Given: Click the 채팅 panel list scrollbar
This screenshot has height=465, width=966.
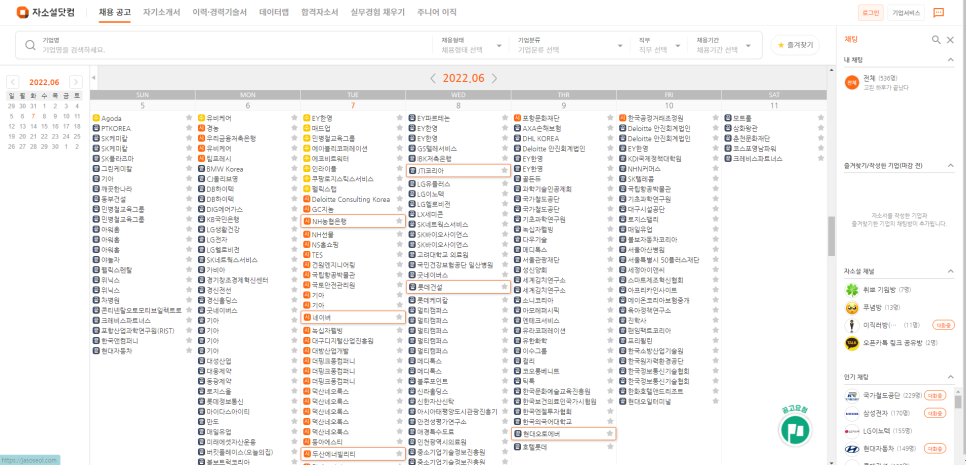Looking at the screenshot, I should 958,402.
